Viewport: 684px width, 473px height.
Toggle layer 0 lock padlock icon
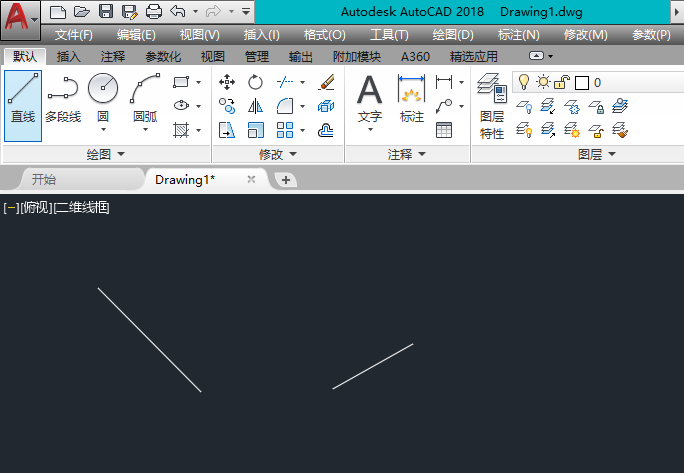(562, 82)
